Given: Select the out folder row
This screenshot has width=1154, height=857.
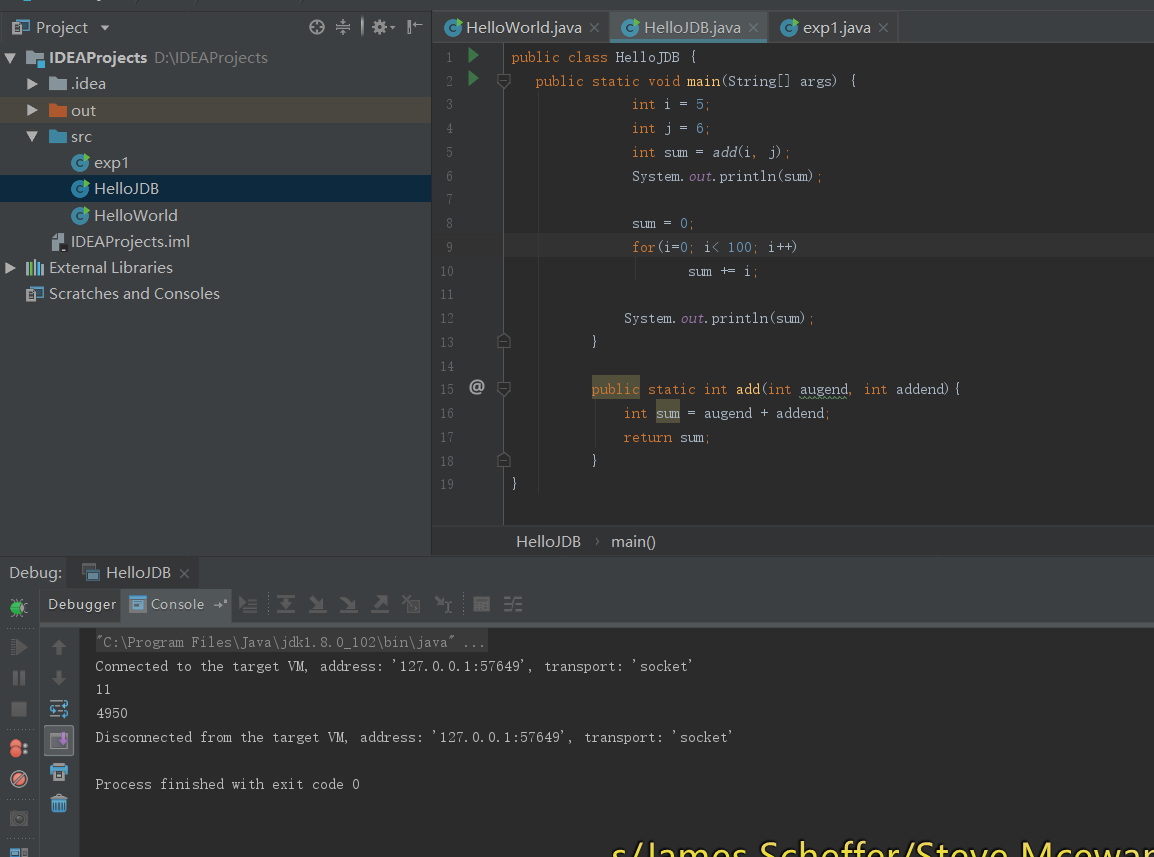Looking at the screenshot, I should point(216,110).
